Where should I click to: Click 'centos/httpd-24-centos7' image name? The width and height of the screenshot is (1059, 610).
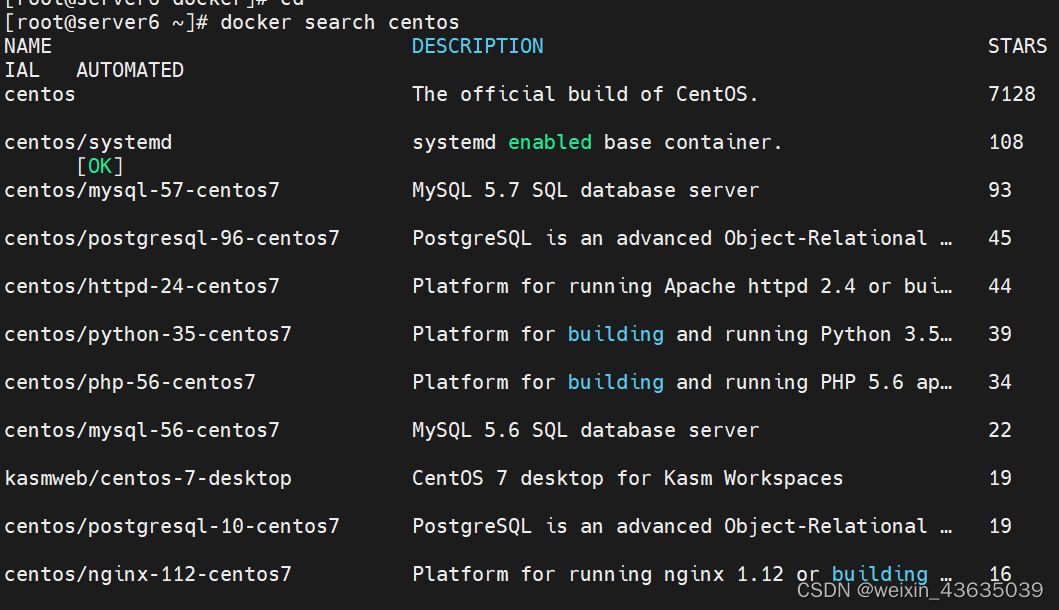point(142,286)
